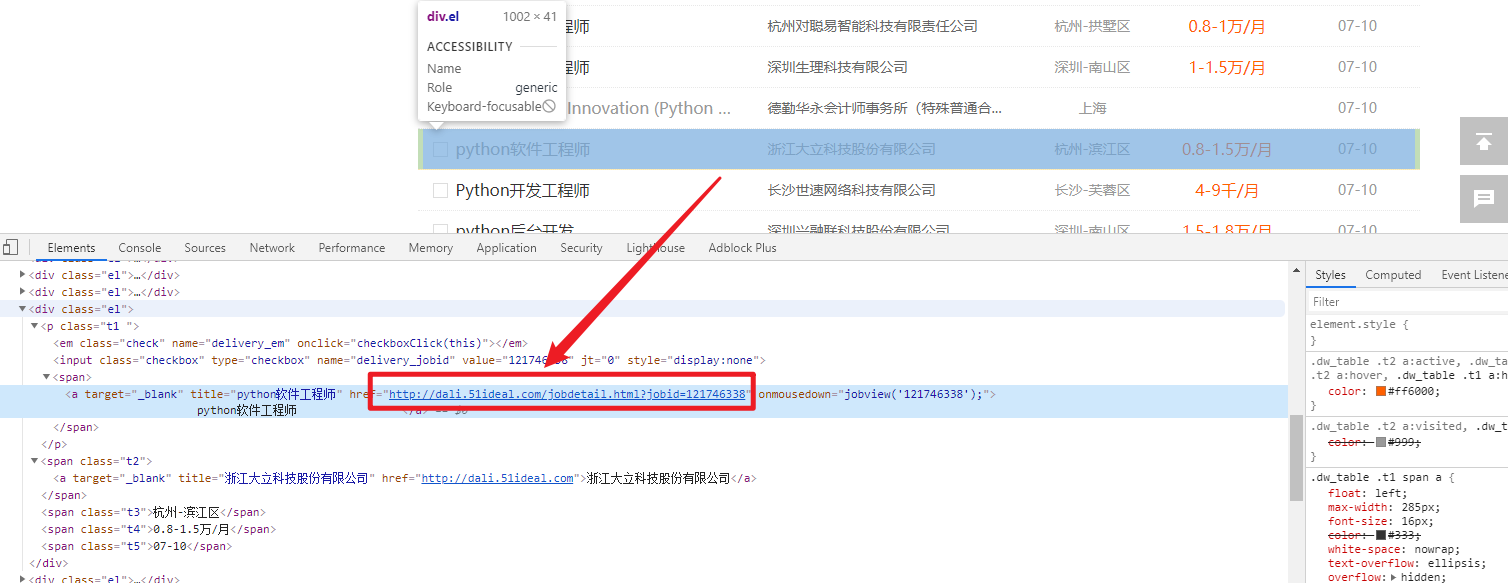The image size is (1508, 583).
Task: Select the em class="check" DOM line
Action: point(290,343)
